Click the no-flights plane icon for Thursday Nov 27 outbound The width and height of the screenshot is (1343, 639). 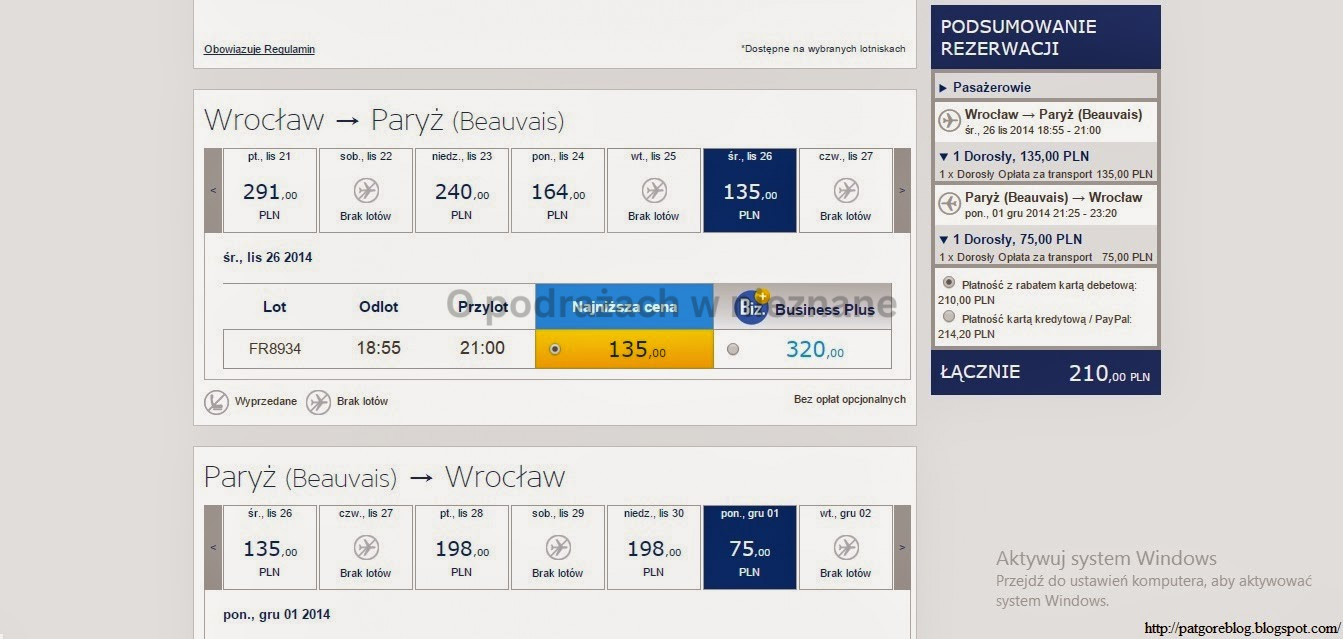(x=846, y=190)
